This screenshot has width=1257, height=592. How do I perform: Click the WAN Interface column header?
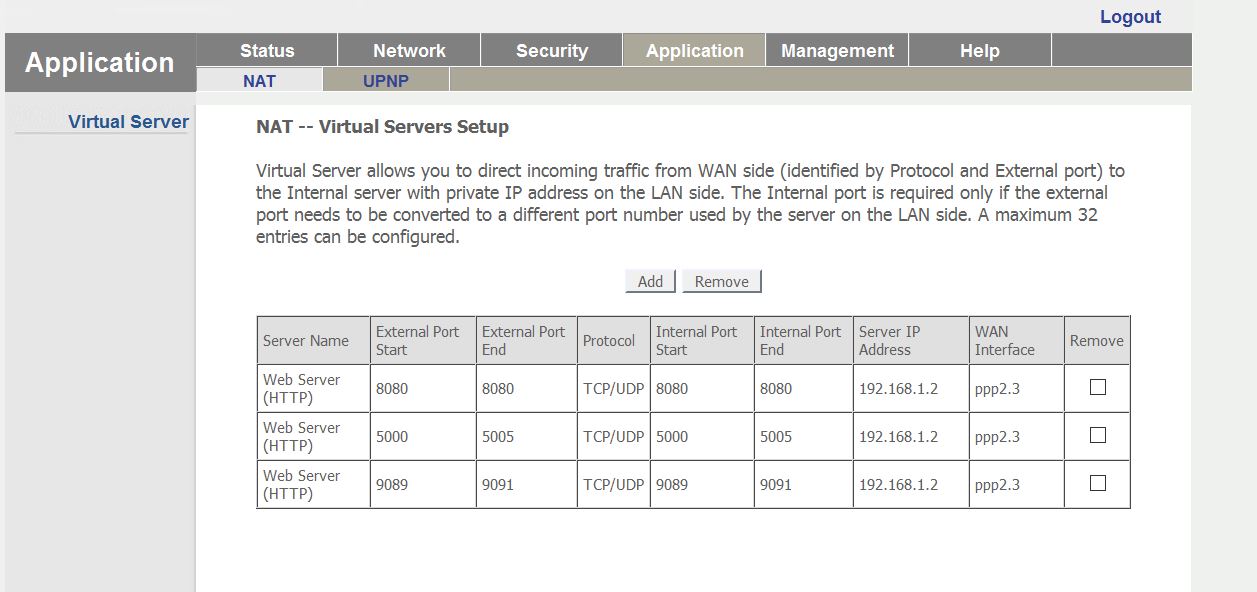pos(1005,341)
